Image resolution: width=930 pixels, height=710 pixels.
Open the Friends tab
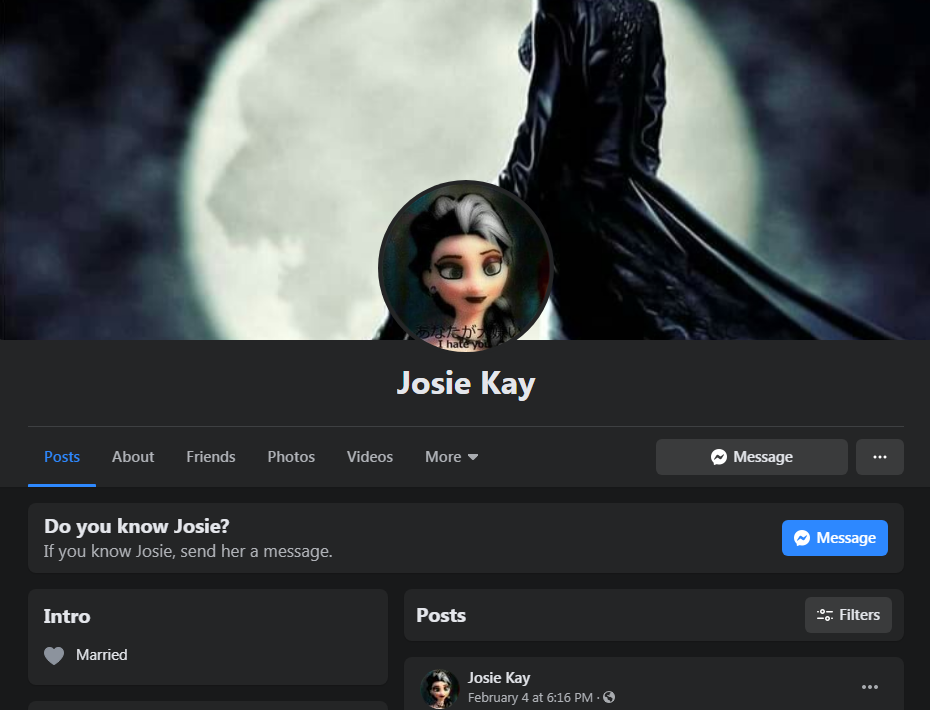pos(211,457)
